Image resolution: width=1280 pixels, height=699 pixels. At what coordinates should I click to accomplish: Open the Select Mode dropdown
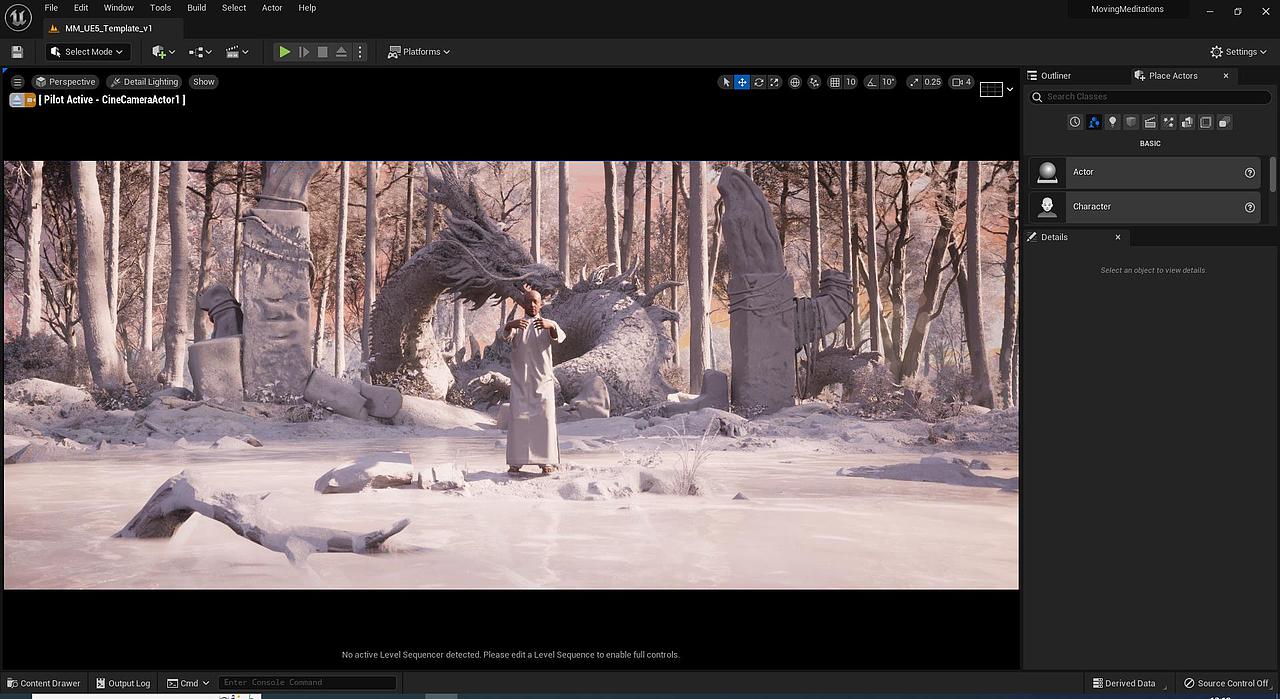point(88,52)
